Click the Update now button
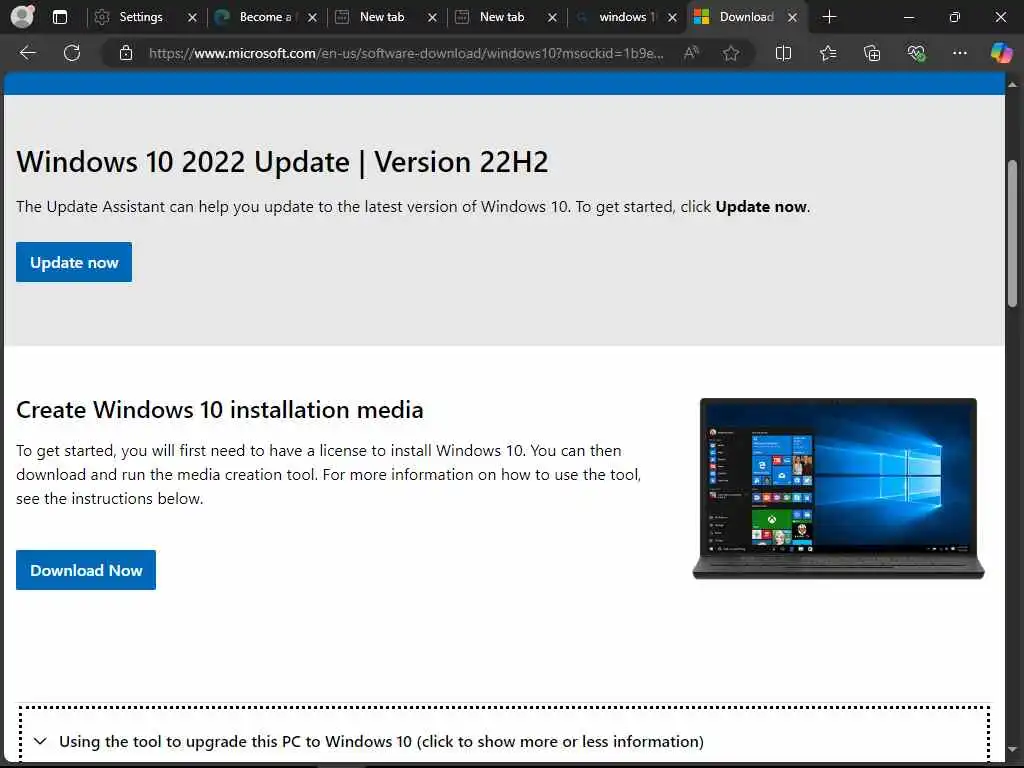The width and height of the screenshot is (1024, 768). (74, 262)
